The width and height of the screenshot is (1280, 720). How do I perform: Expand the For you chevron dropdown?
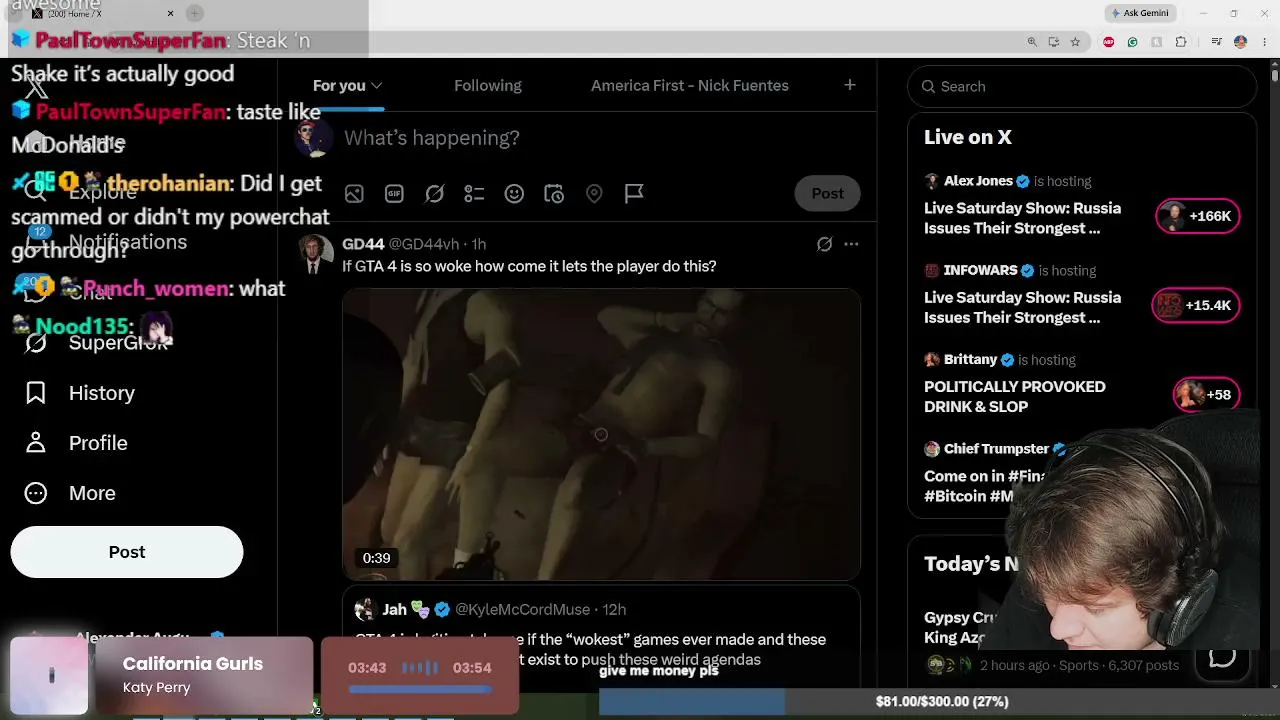pos(376,86)
